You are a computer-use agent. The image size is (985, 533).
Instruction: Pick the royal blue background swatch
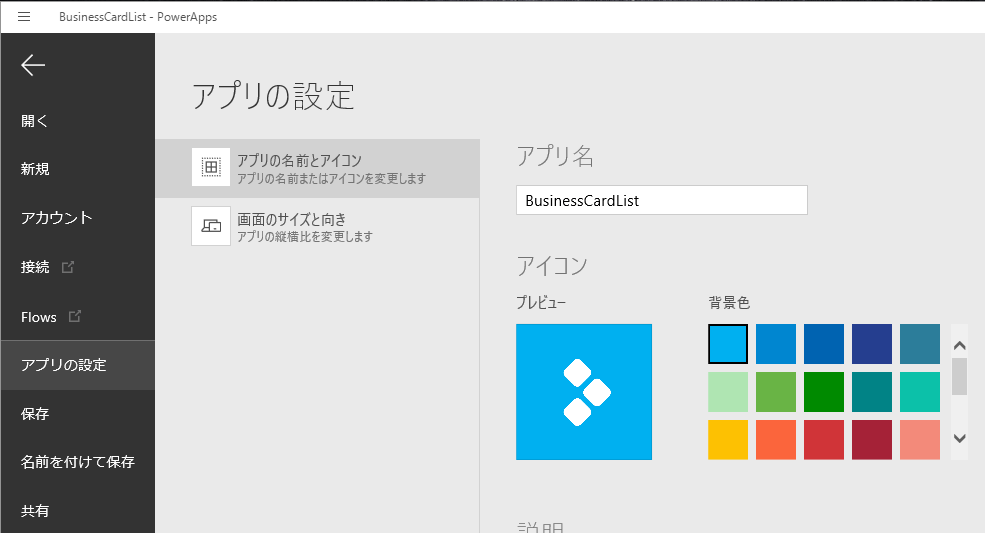[x=824, y=344]
